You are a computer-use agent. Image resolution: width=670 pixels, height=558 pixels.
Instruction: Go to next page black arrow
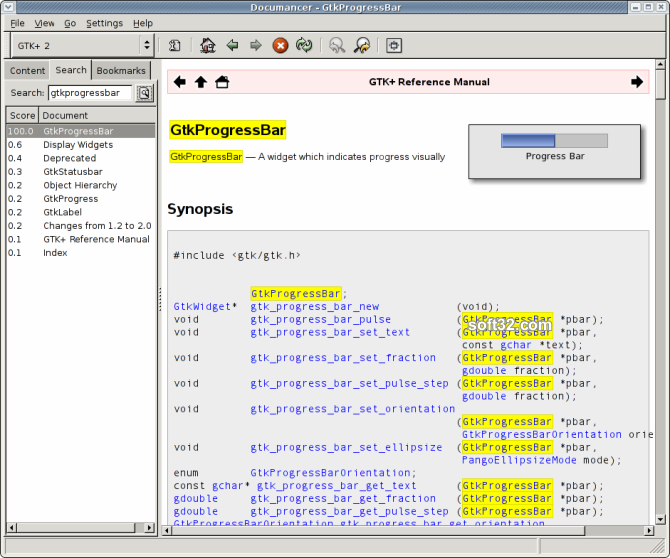637,82
